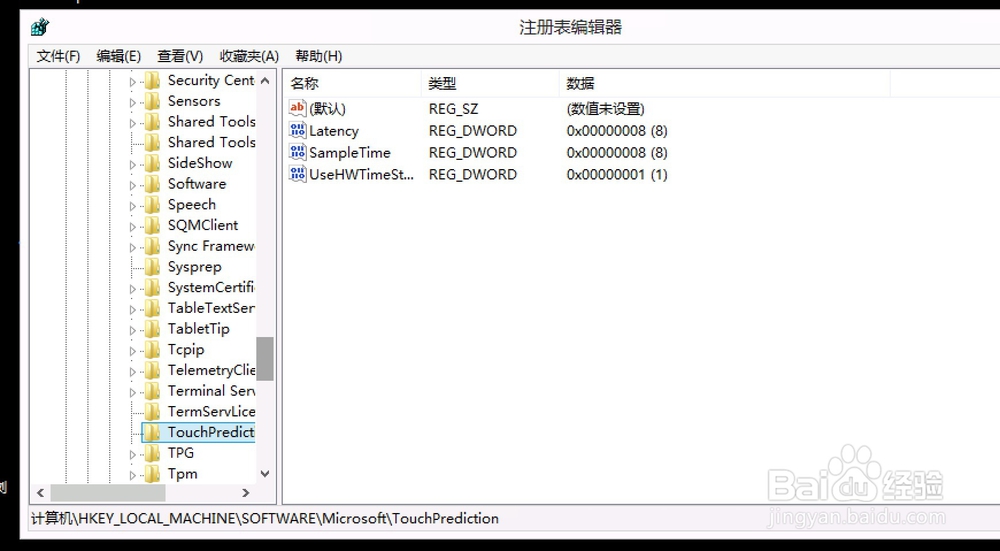The height and width of the screenshot is (551, 1000).
Task: Open the 编辑(E) menu
Action: 119,56
